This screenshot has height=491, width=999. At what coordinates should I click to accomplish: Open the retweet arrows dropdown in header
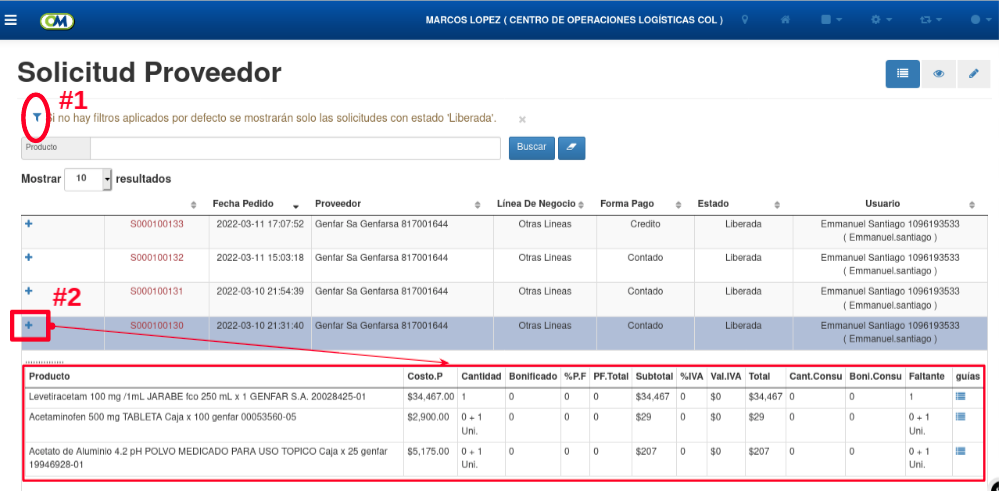click(930, 20)
